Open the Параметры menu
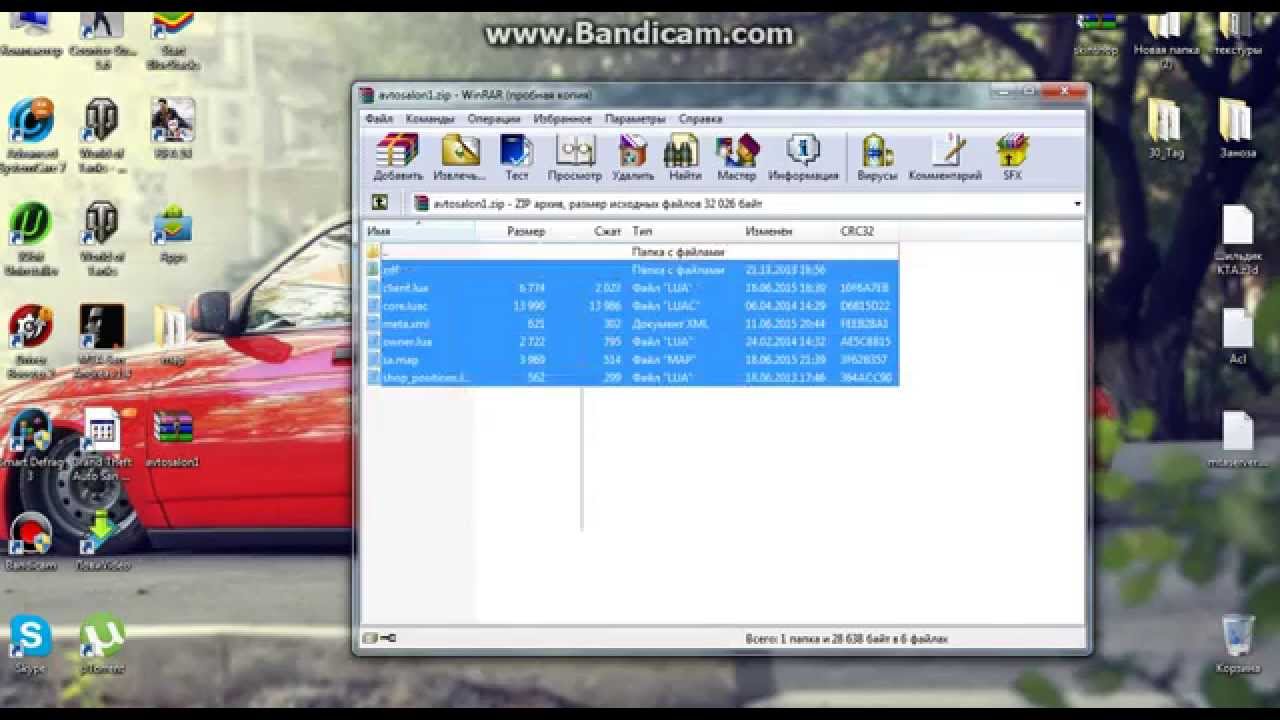Image resolution: width=1280 pixels, height=720 pixels. (635, 119)
